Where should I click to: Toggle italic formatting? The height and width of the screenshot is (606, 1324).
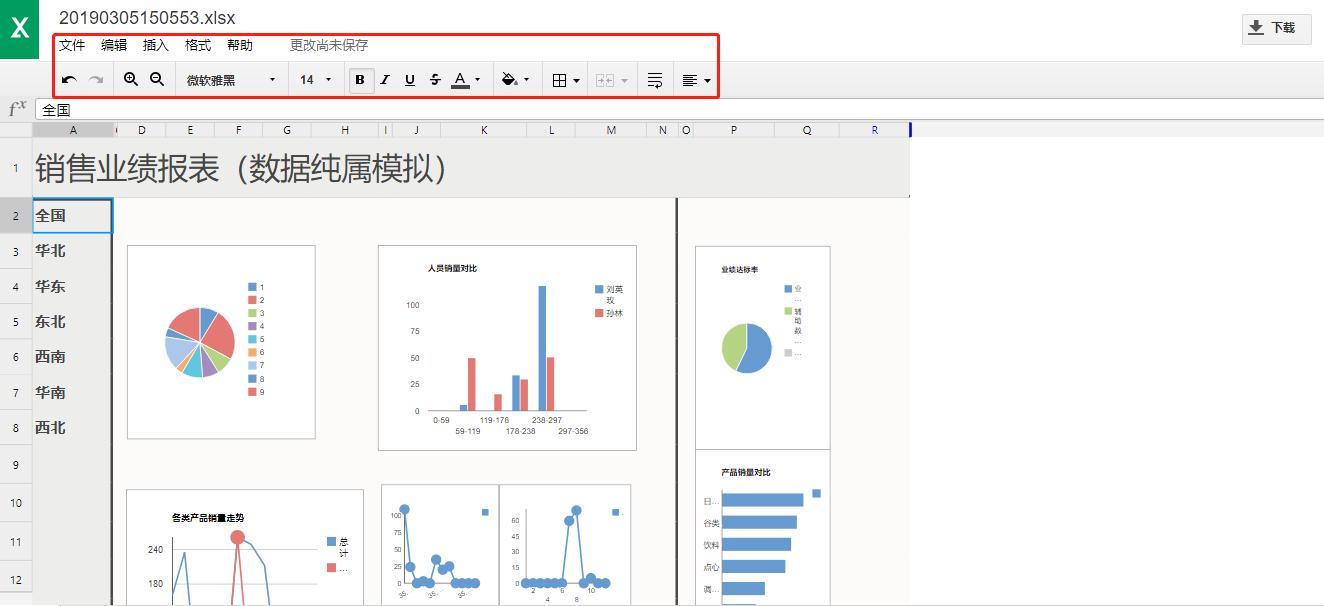pyautogui.click(x=385, y=79)
